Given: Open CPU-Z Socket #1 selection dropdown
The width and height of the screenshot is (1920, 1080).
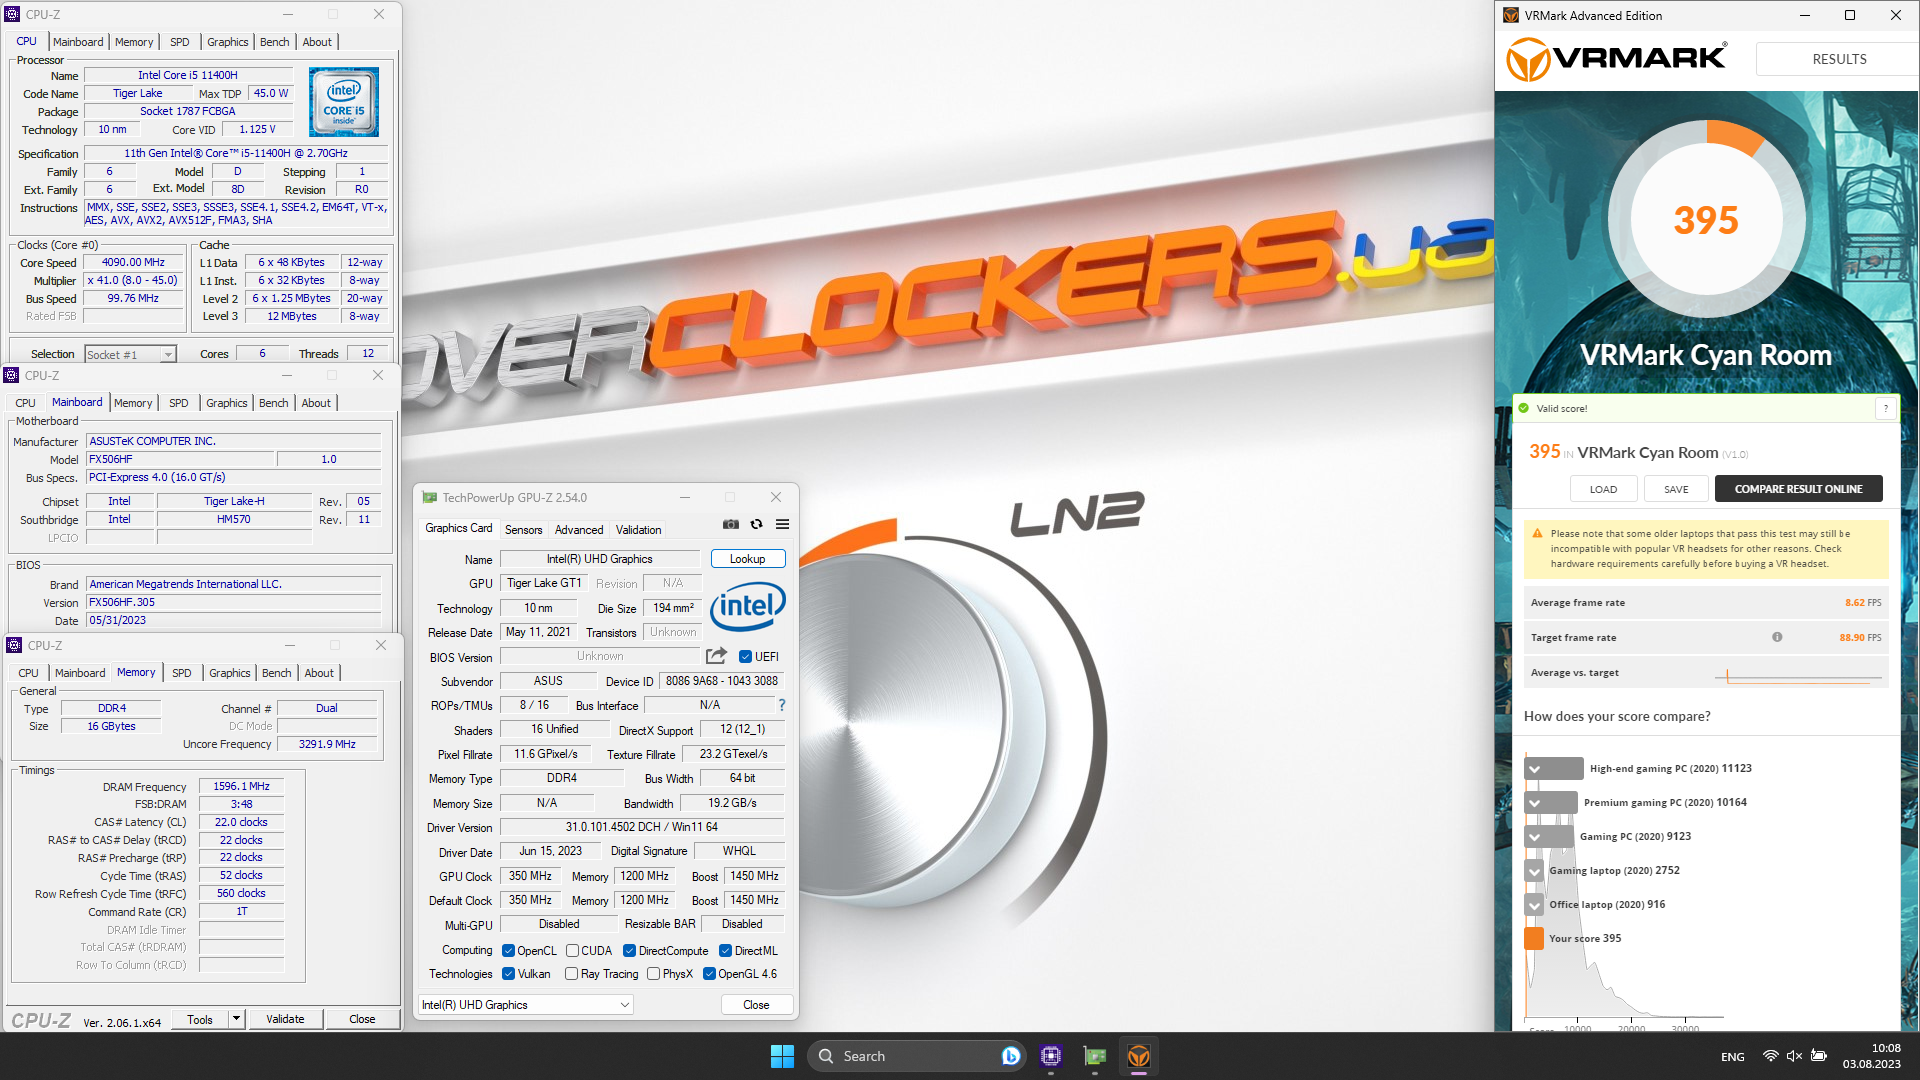Looking at the screenshot, I should 130,354.
